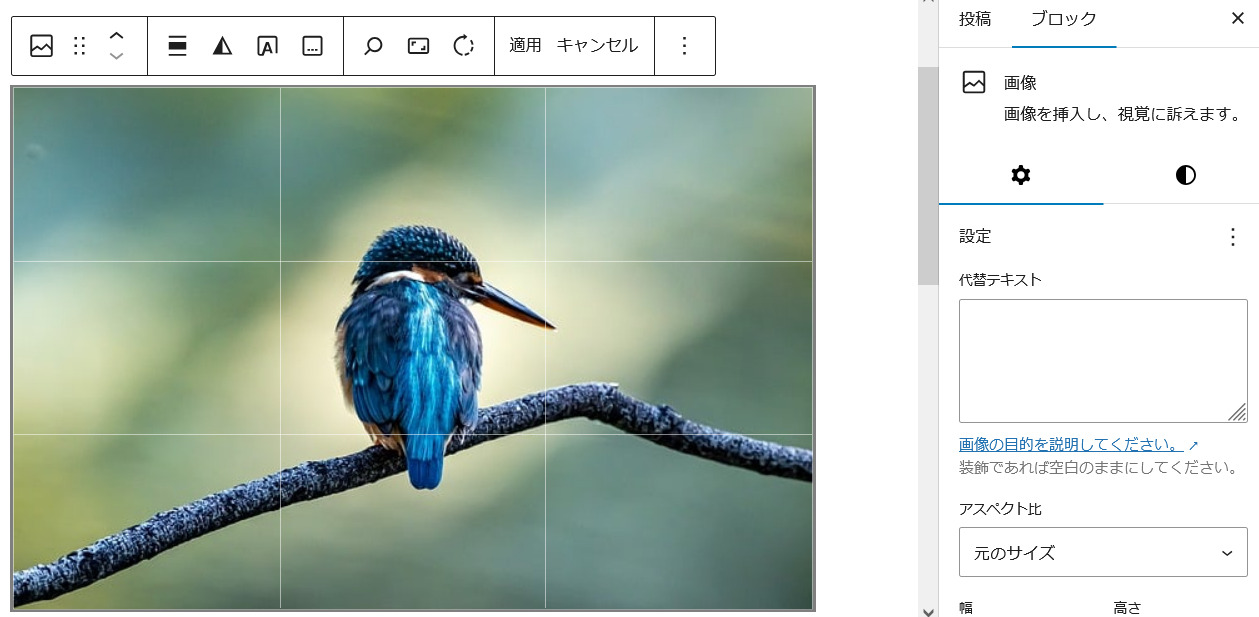Click the 代替テキスト text area

1102,360
